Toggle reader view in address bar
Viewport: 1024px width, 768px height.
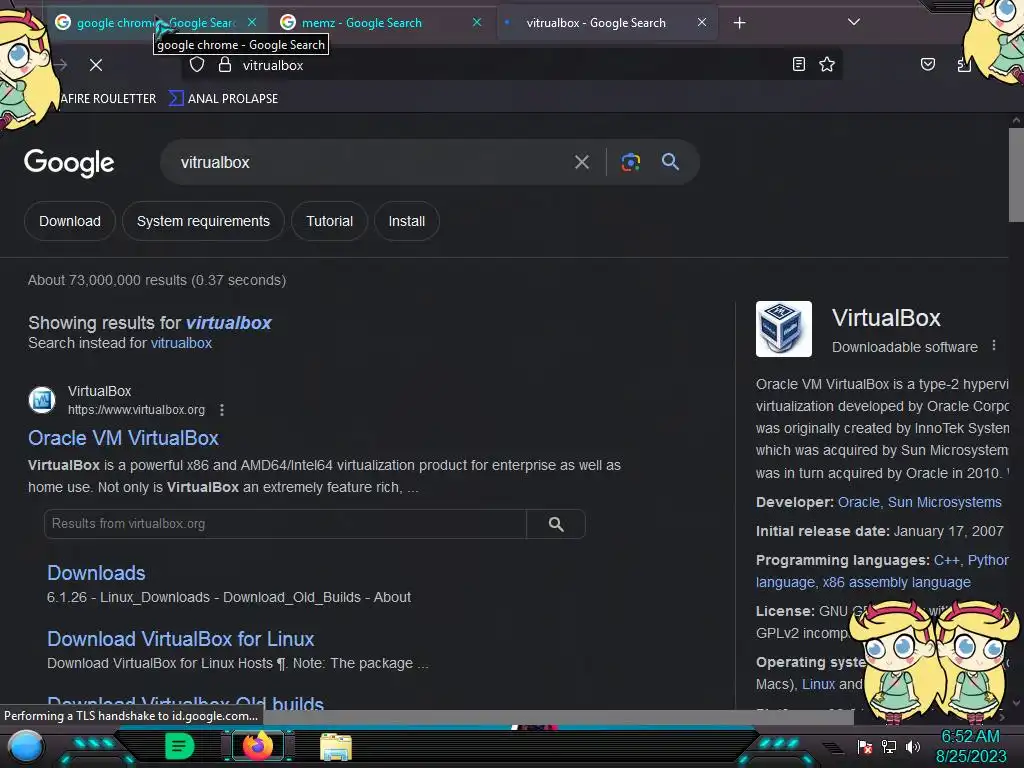pos(799,64)
